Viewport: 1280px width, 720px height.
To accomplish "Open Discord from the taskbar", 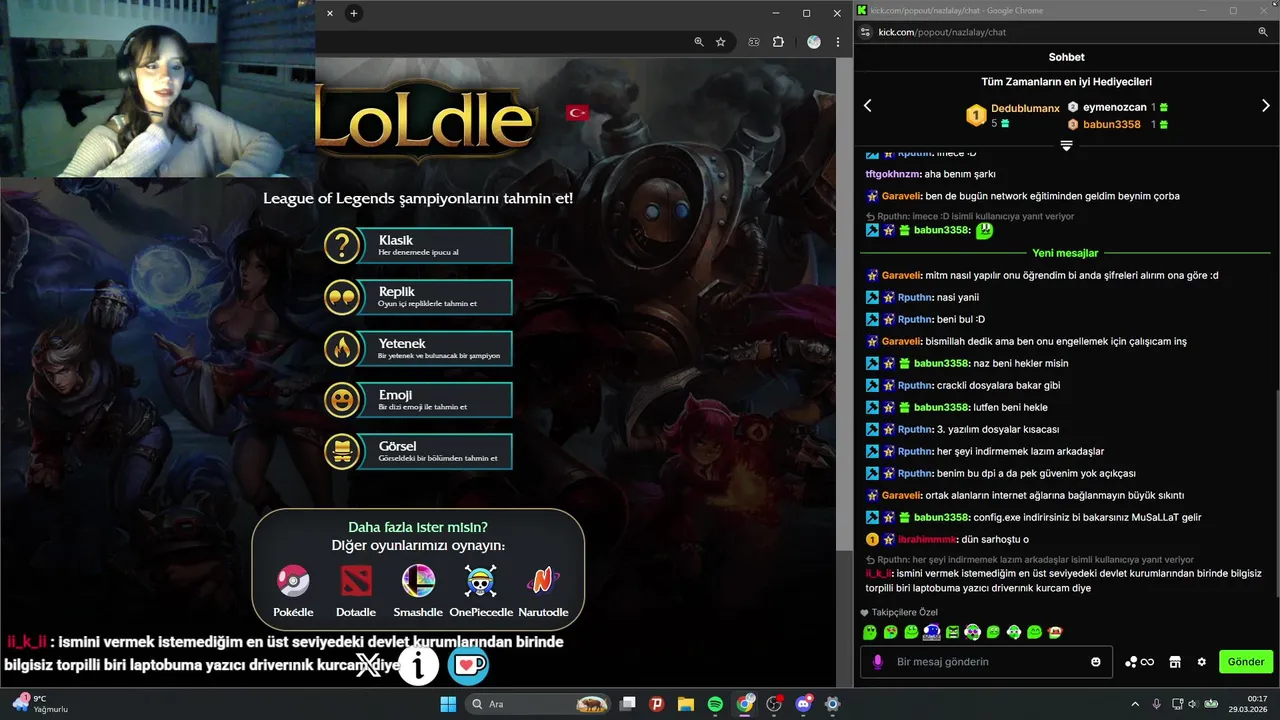I will (803, 704).
